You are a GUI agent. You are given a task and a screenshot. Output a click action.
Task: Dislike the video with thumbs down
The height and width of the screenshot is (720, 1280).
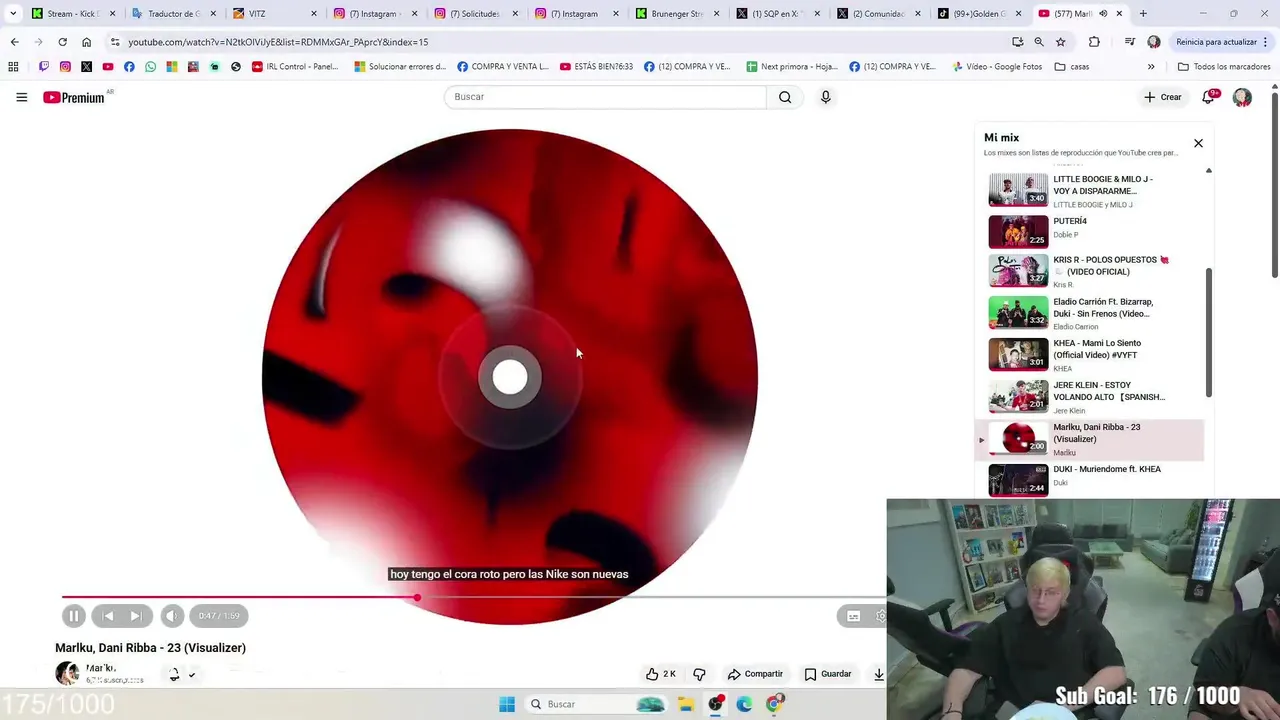click(x=699, y=674)
